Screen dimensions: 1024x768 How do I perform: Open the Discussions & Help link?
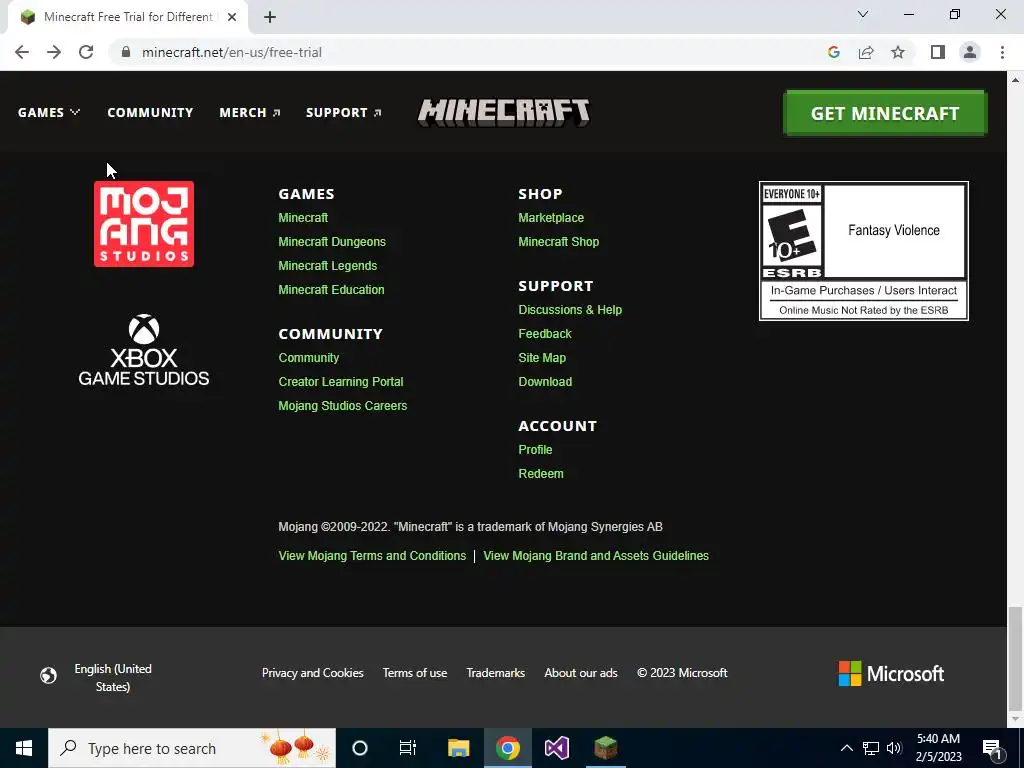pos(570,310)
